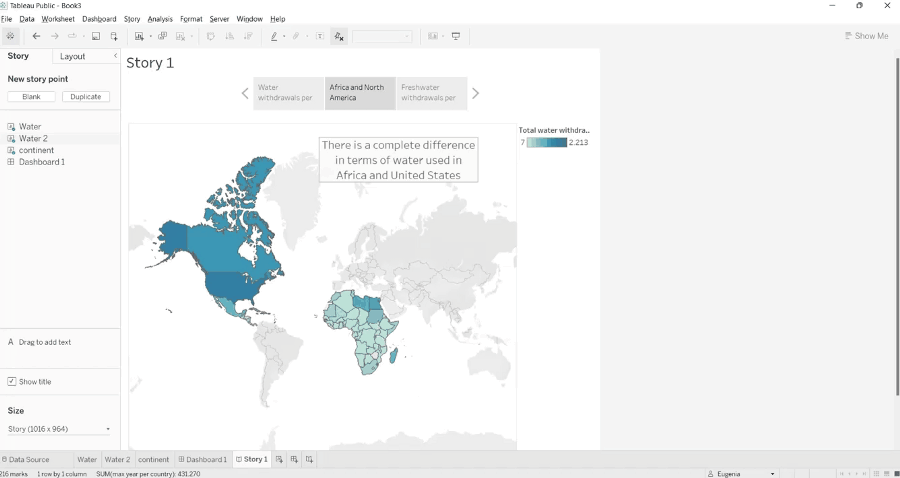The image size is (900, 478).
Task: Toggle the Show title checkbox
Action: point(11,382)
